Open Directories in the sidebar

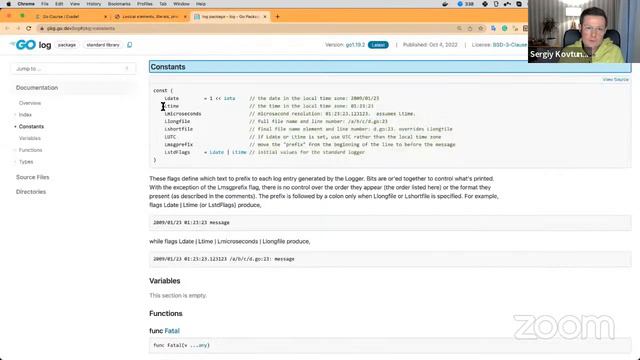point(31,192)
